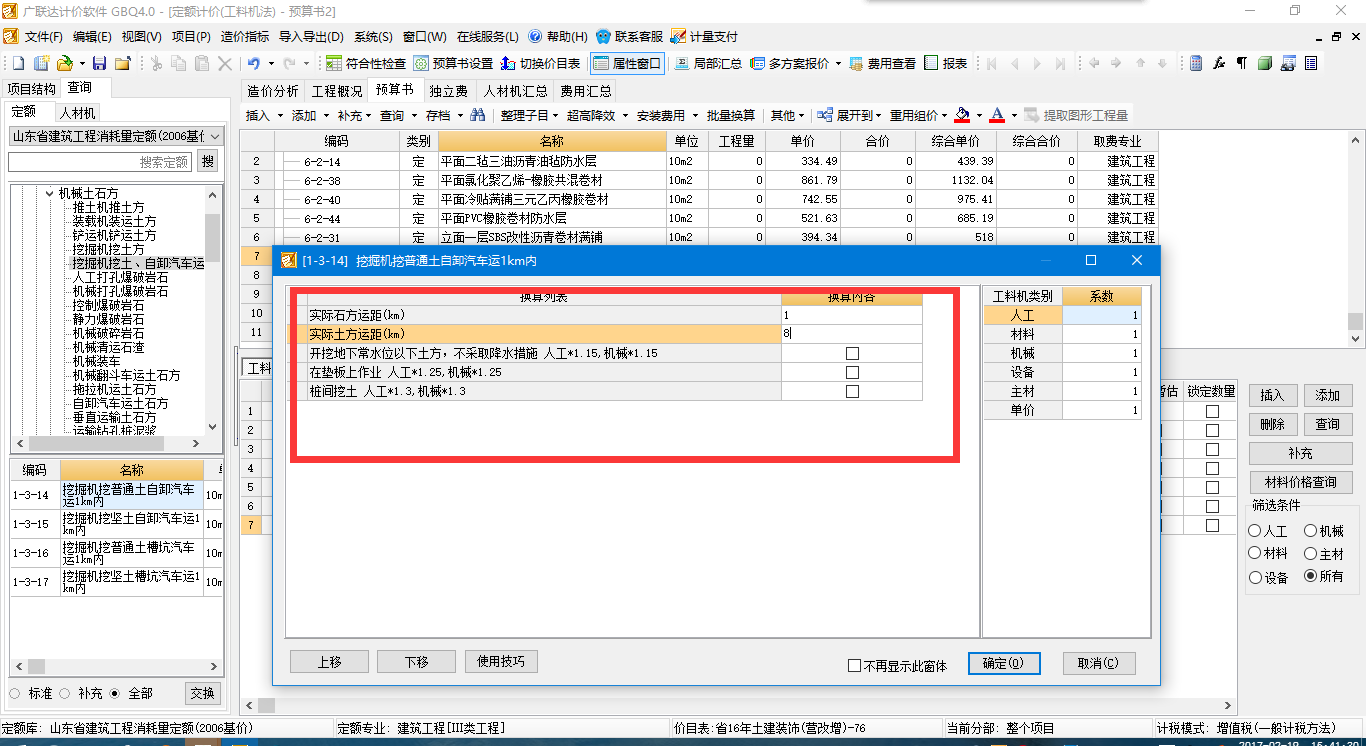Click the delete X icon in toolbar
Viewport: 1366px width, 746px height.
point(225,63)
